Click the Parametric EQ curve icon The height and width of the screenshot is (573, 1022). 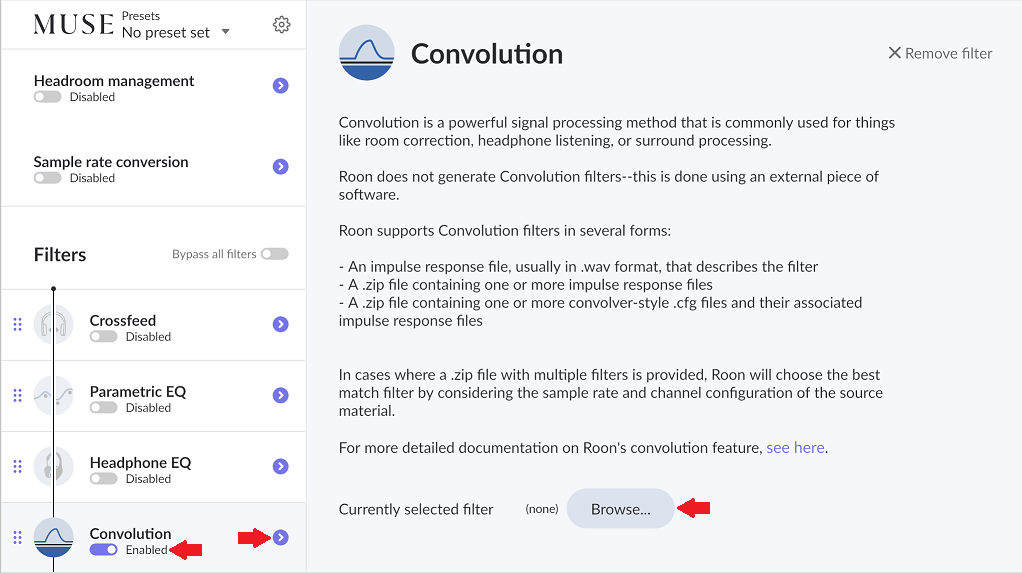[54, 396]
